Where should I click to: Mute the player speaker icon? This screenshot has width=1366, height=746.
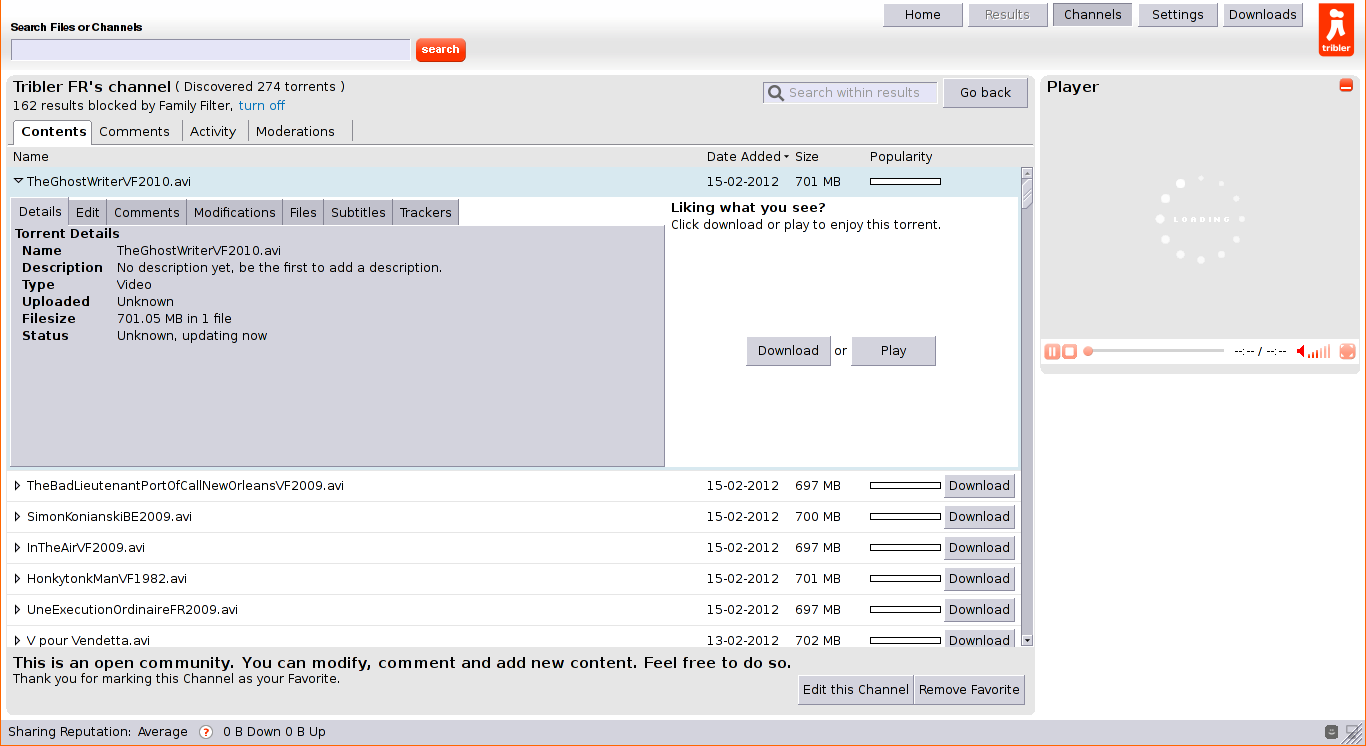(1301, 351)
